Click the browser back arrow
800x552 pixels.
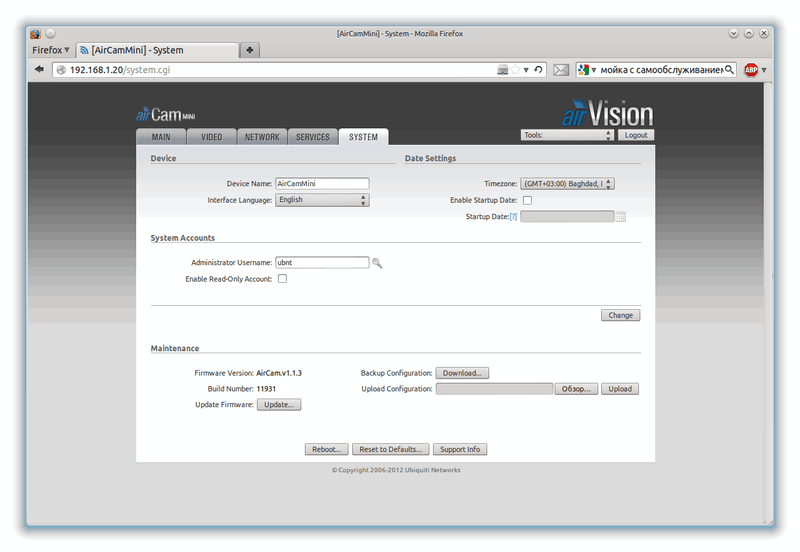point(39,70)
